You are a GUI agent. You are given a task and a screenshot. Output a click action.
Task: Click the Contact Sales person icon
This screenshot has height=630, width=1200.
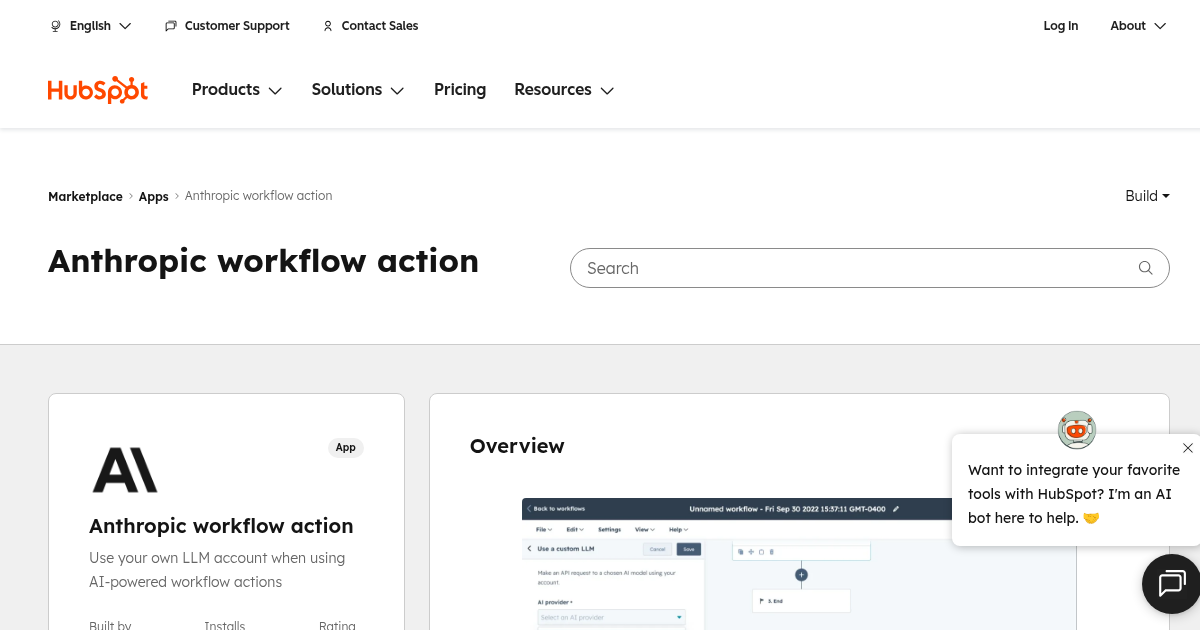(x=328, y=26)
